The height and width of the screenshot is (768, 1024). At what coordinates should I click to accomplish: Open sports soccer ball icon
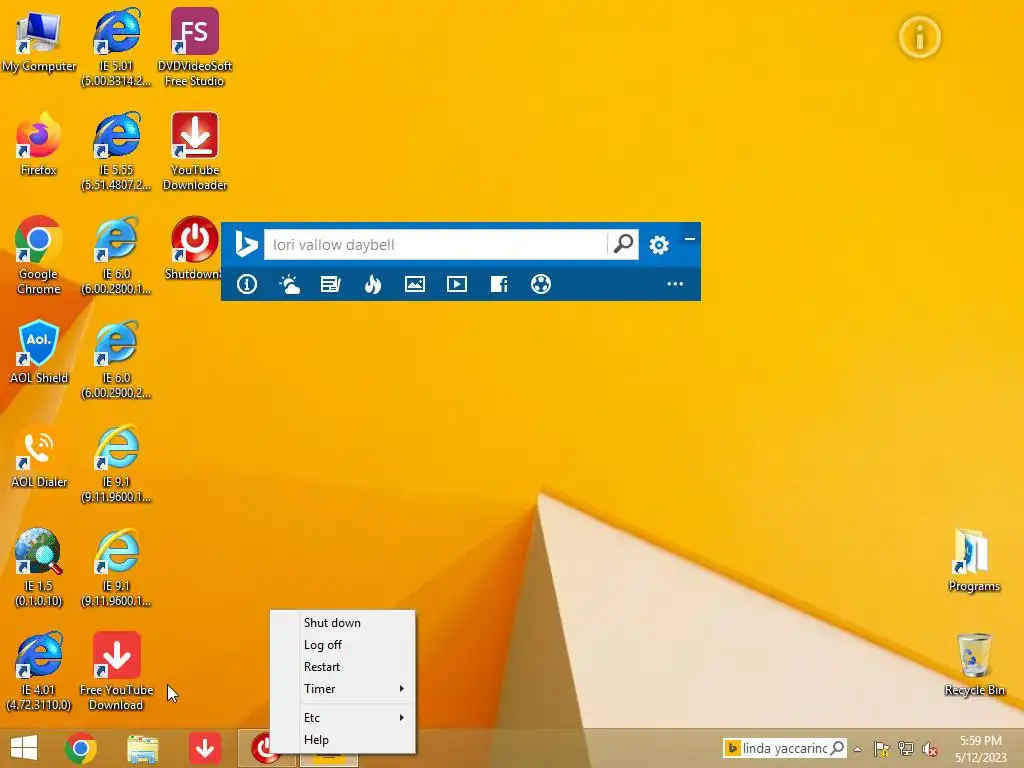click(x=541, y=284)
